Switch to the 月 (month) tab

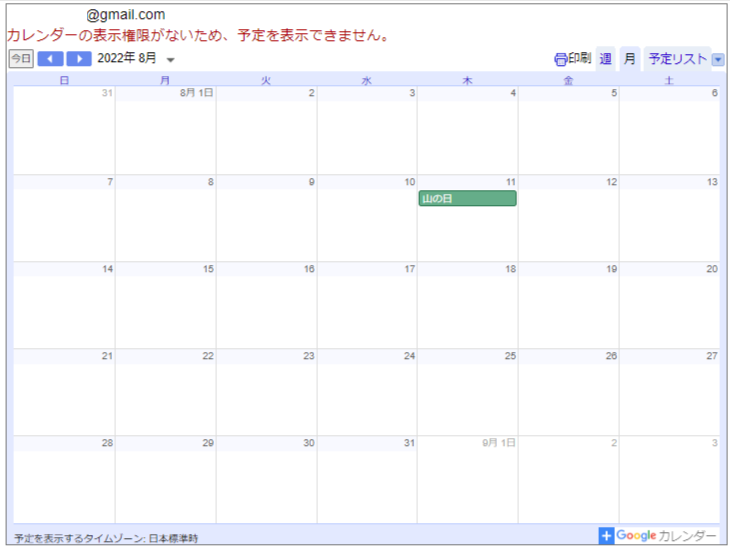coord(629,59)
